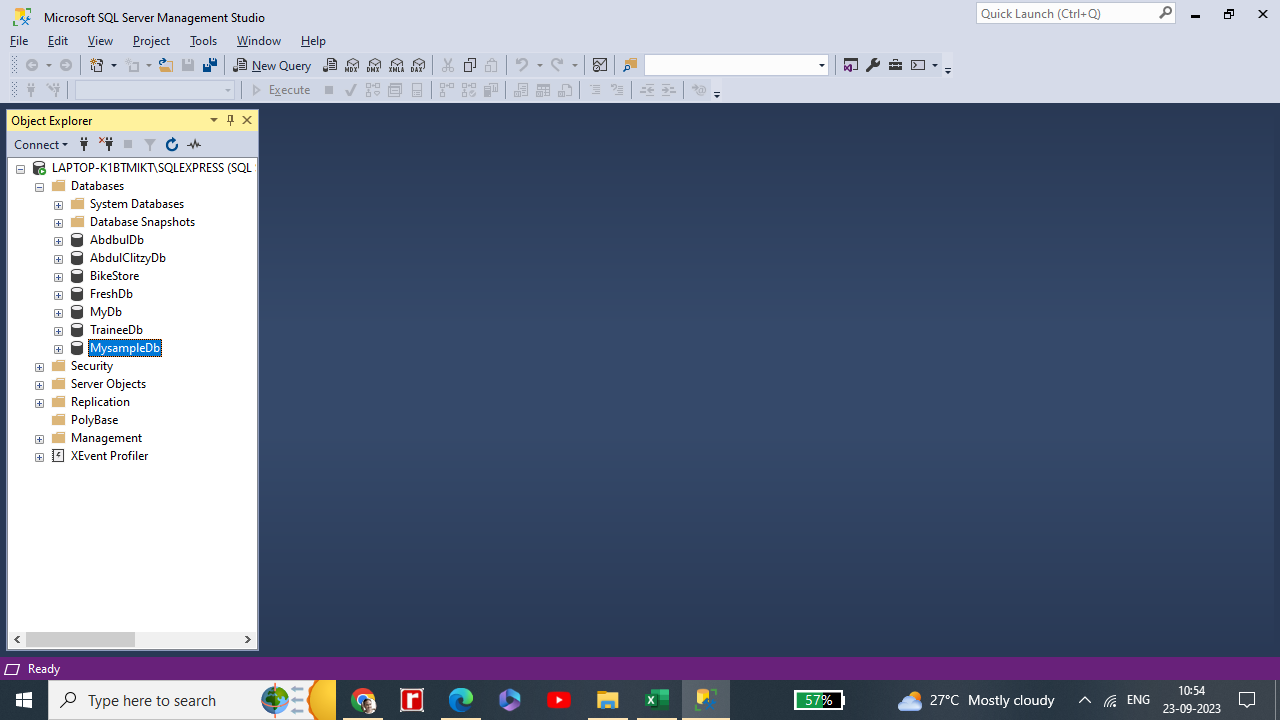Image resolution: width=1280 pixels, height=720 pixels.
Task: Click the command window toolbar icon
Action: [x=918, y=65]
